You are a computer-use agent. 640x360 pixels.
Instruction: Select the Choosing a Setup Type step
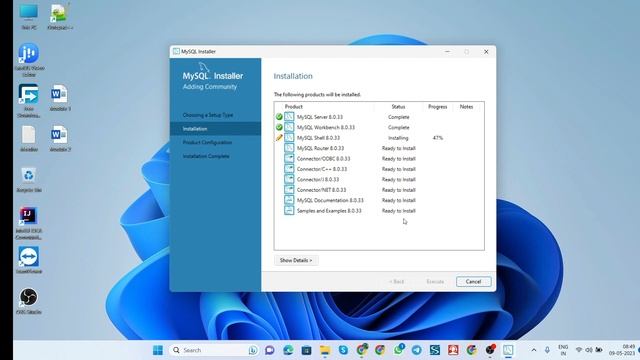pyautogui.click(x=208, y=115)
